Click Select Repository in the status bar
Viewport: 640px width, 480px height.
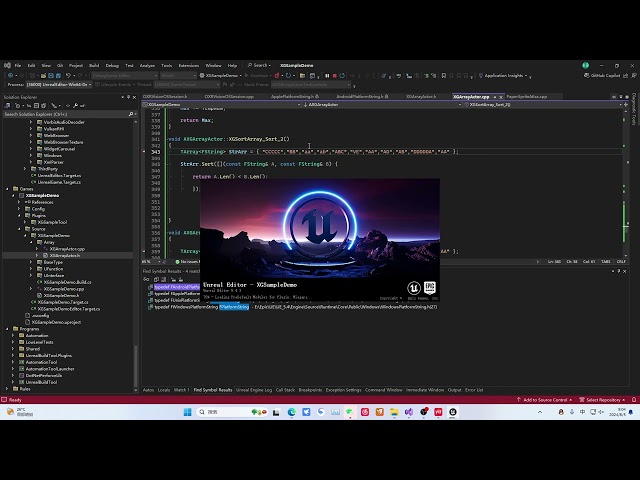pos(602,400)
